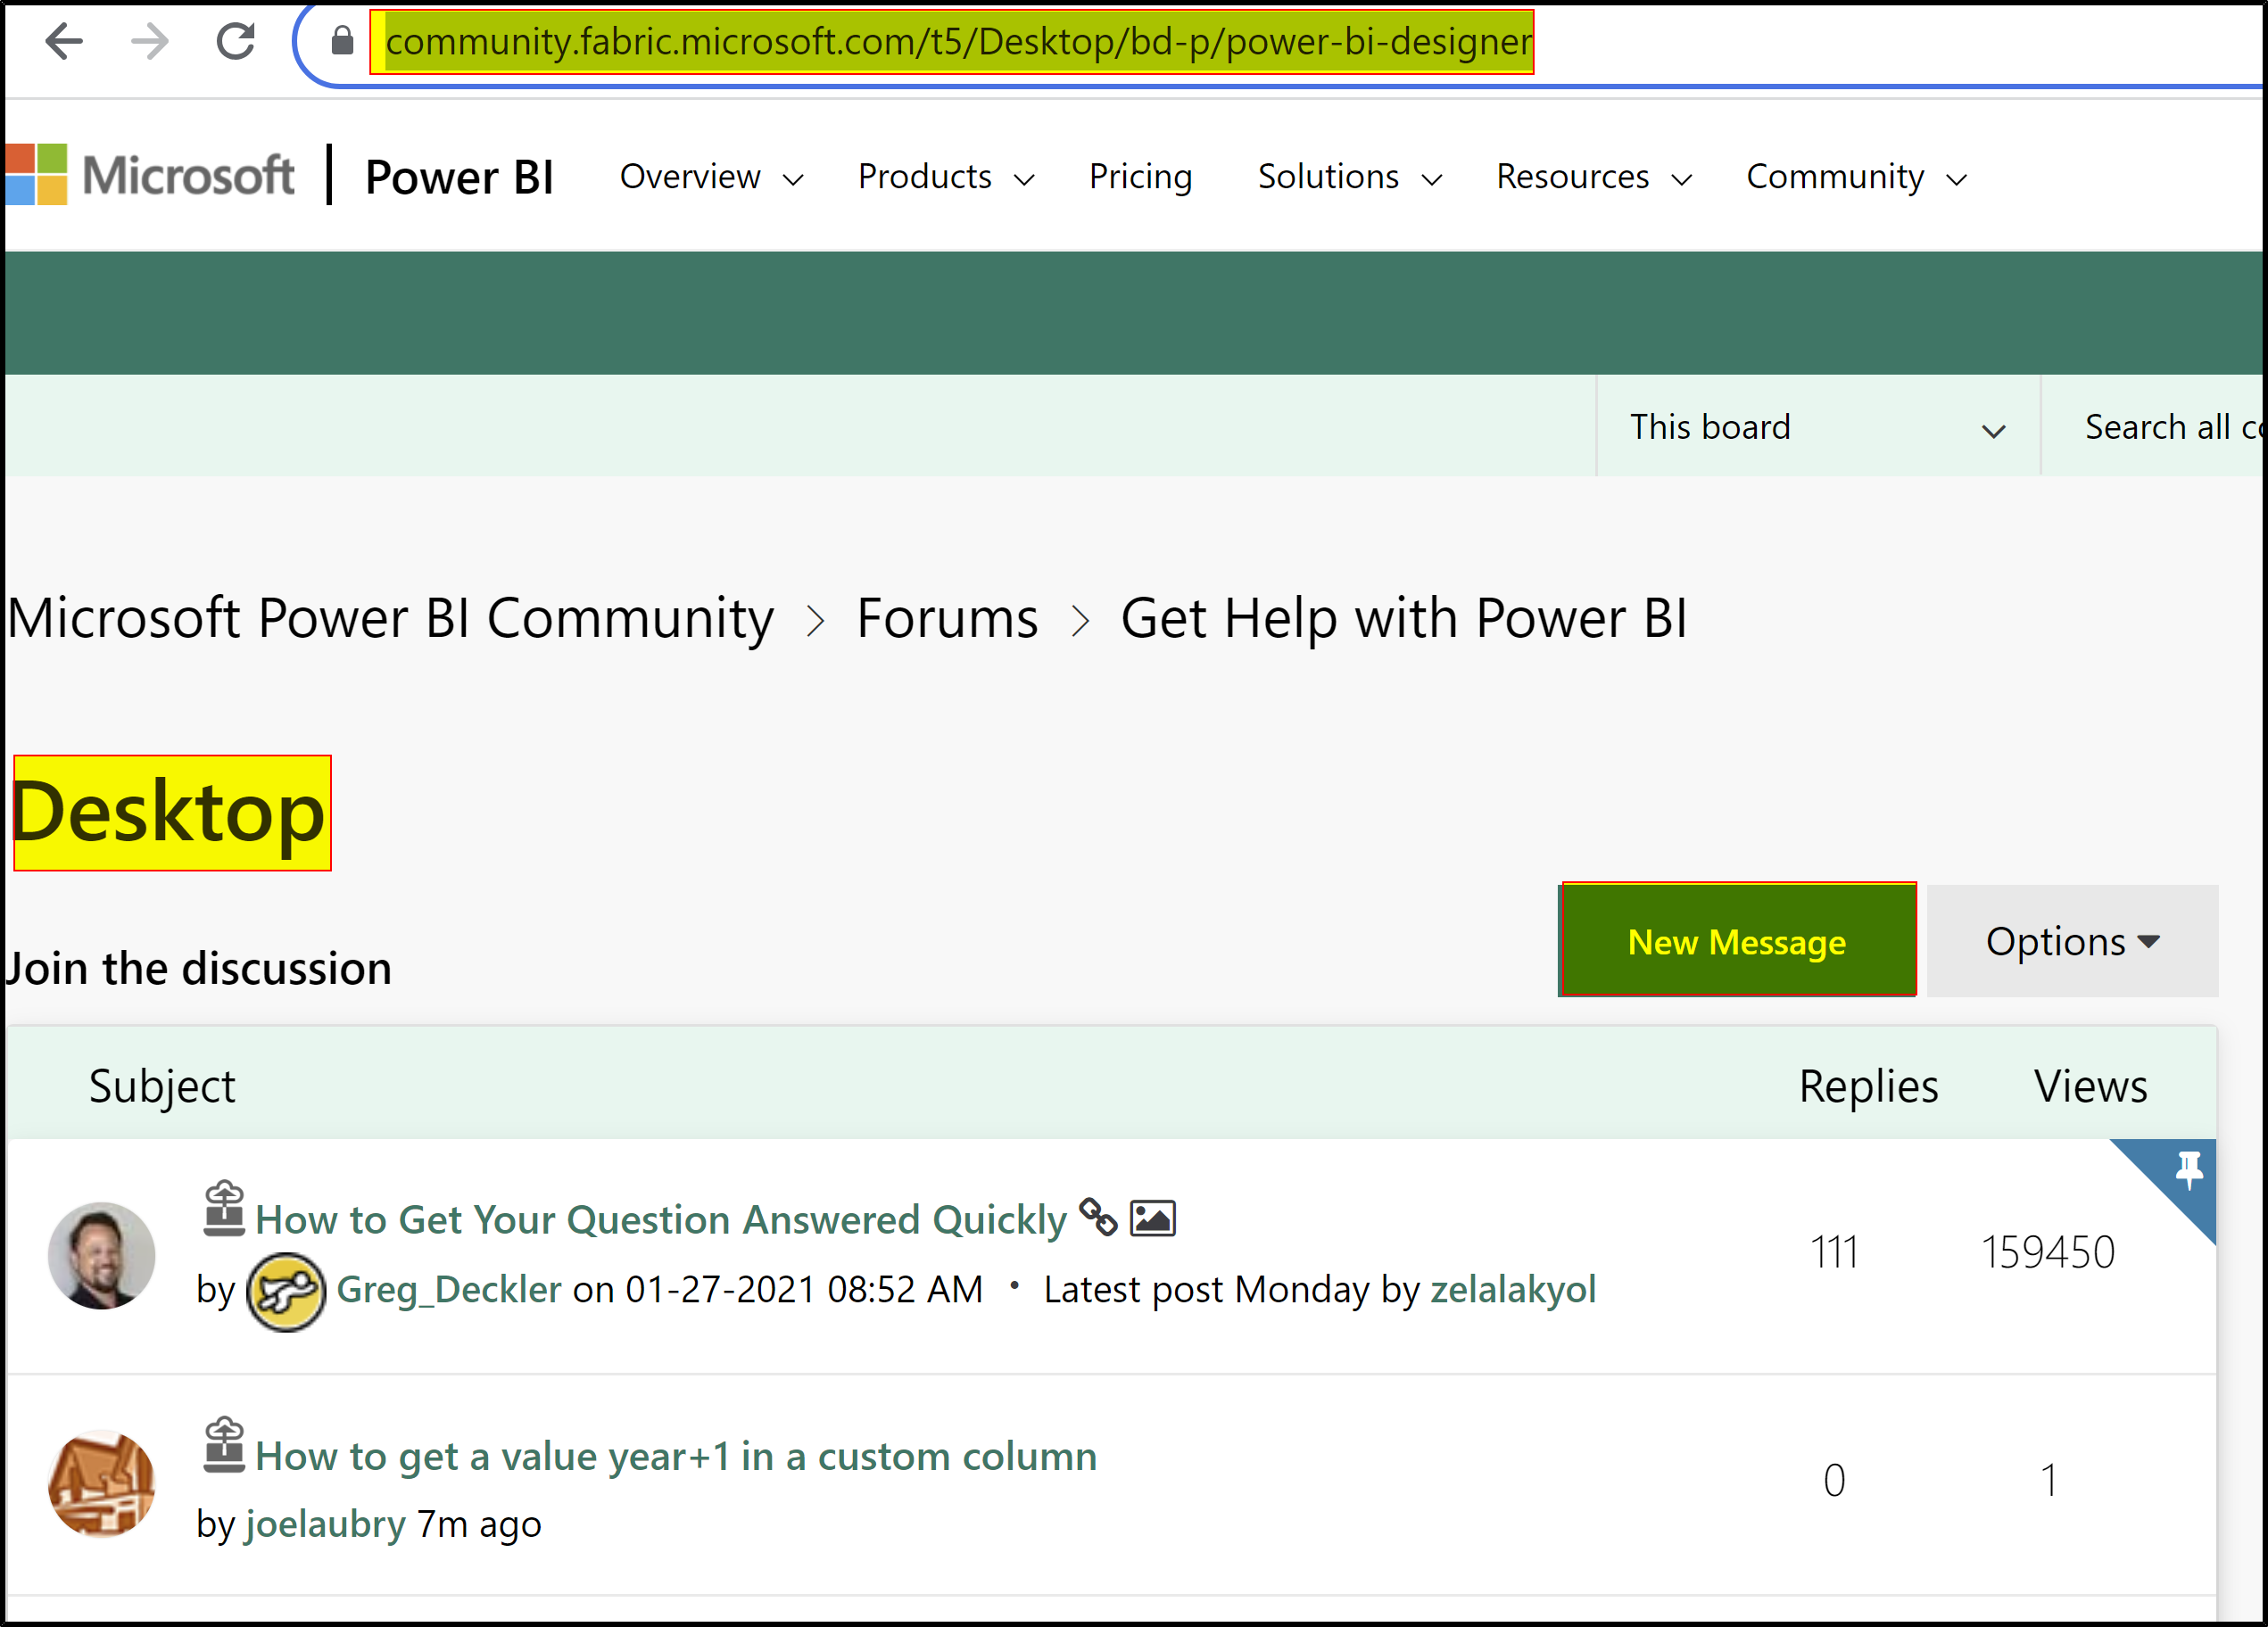Click the link icon beside first post title
Viewport: 2268px width, 1627px height.
pos(1098,1217)
